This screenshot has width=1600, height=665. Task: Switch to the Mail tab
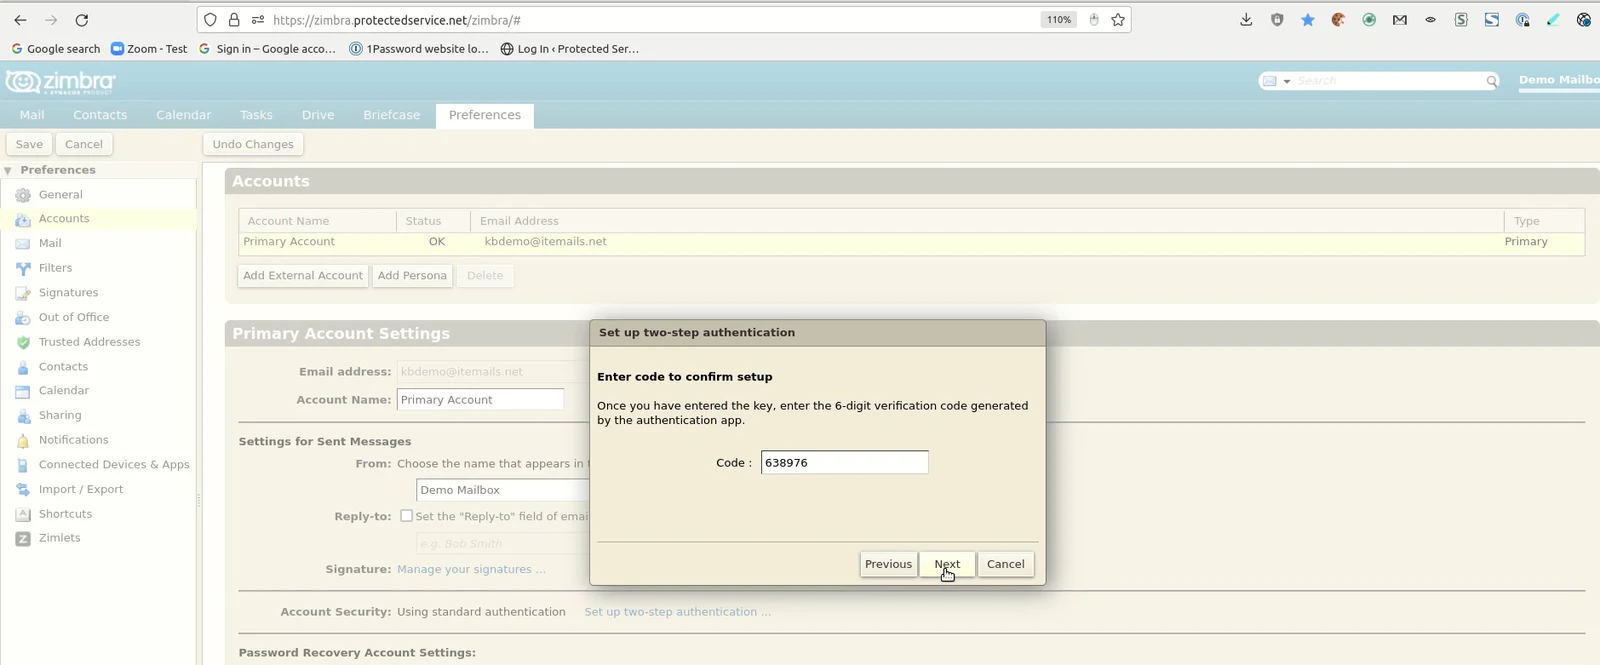[x=32, y=115]
